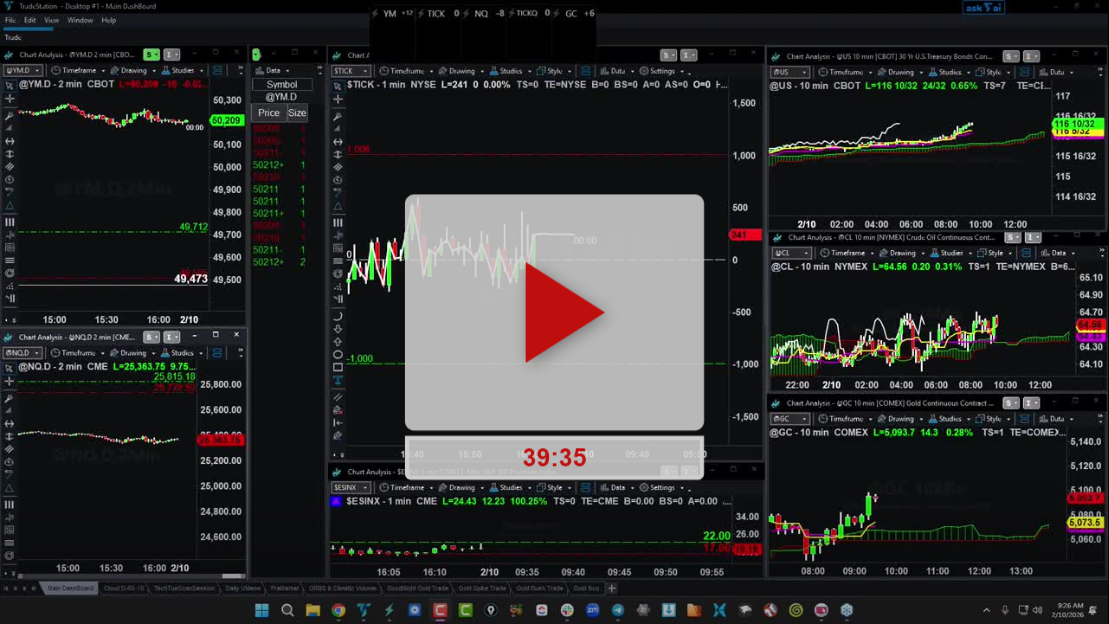Open Timeframe dropdown in YM.D chart
This screenshot has width=1109, height=624.
click(x=79, y=71)
